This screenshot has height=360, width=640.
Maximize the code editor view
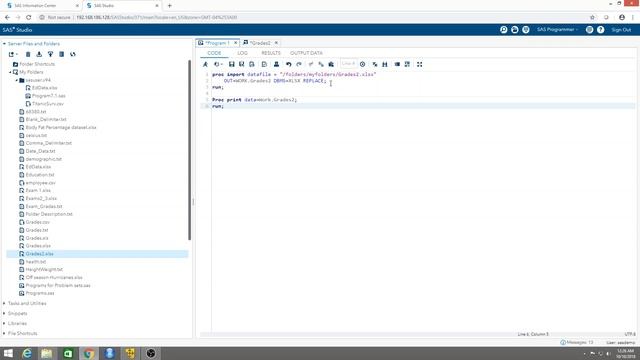coord(419,64)
